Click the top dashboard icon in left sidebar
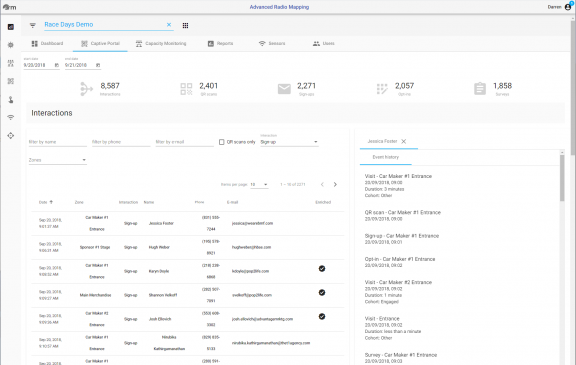The image size is (576, 365). tap(11, 27)
